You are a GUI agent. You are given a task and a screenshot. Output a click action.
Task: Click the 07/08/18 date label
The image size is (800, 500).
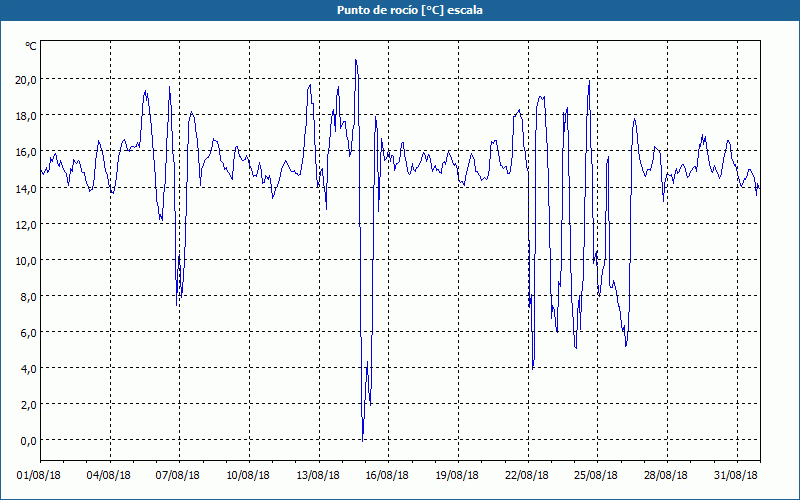pos(178,475)
